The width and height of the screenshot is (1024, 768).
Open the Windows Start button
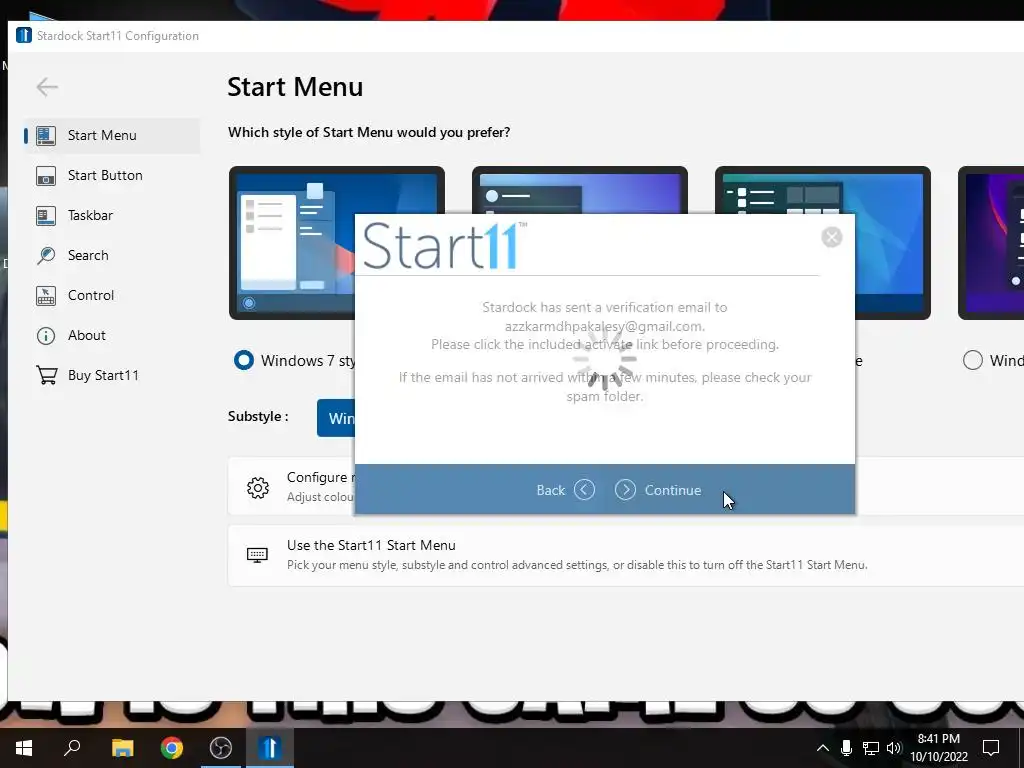tap(24, 748)
